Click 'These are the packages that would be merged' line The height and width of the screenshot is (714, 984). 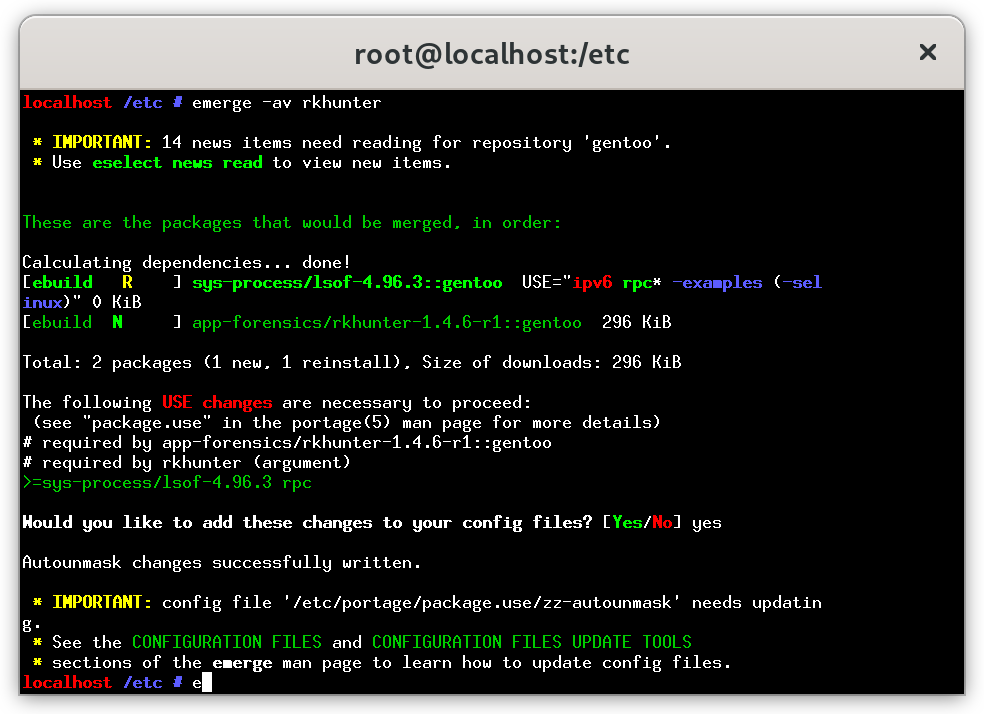[292, 223]
